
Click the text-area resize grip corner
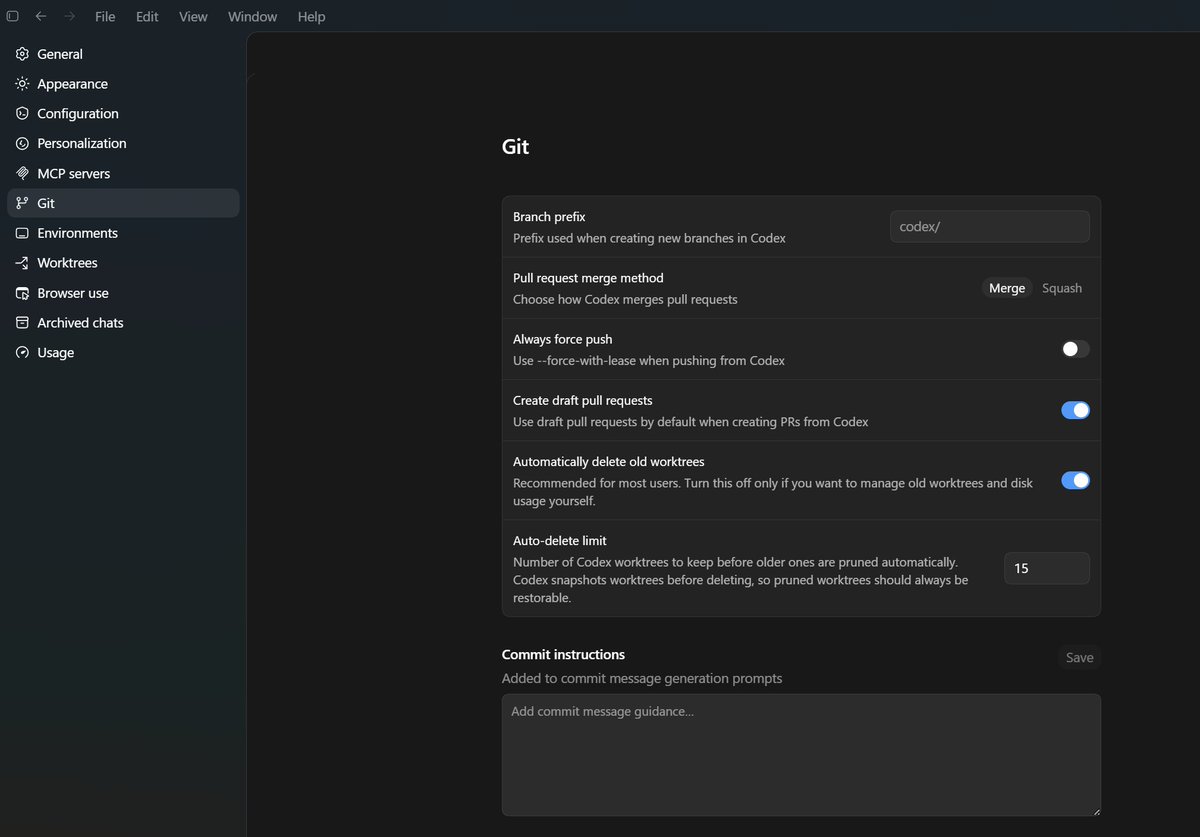click(1095, 810)
